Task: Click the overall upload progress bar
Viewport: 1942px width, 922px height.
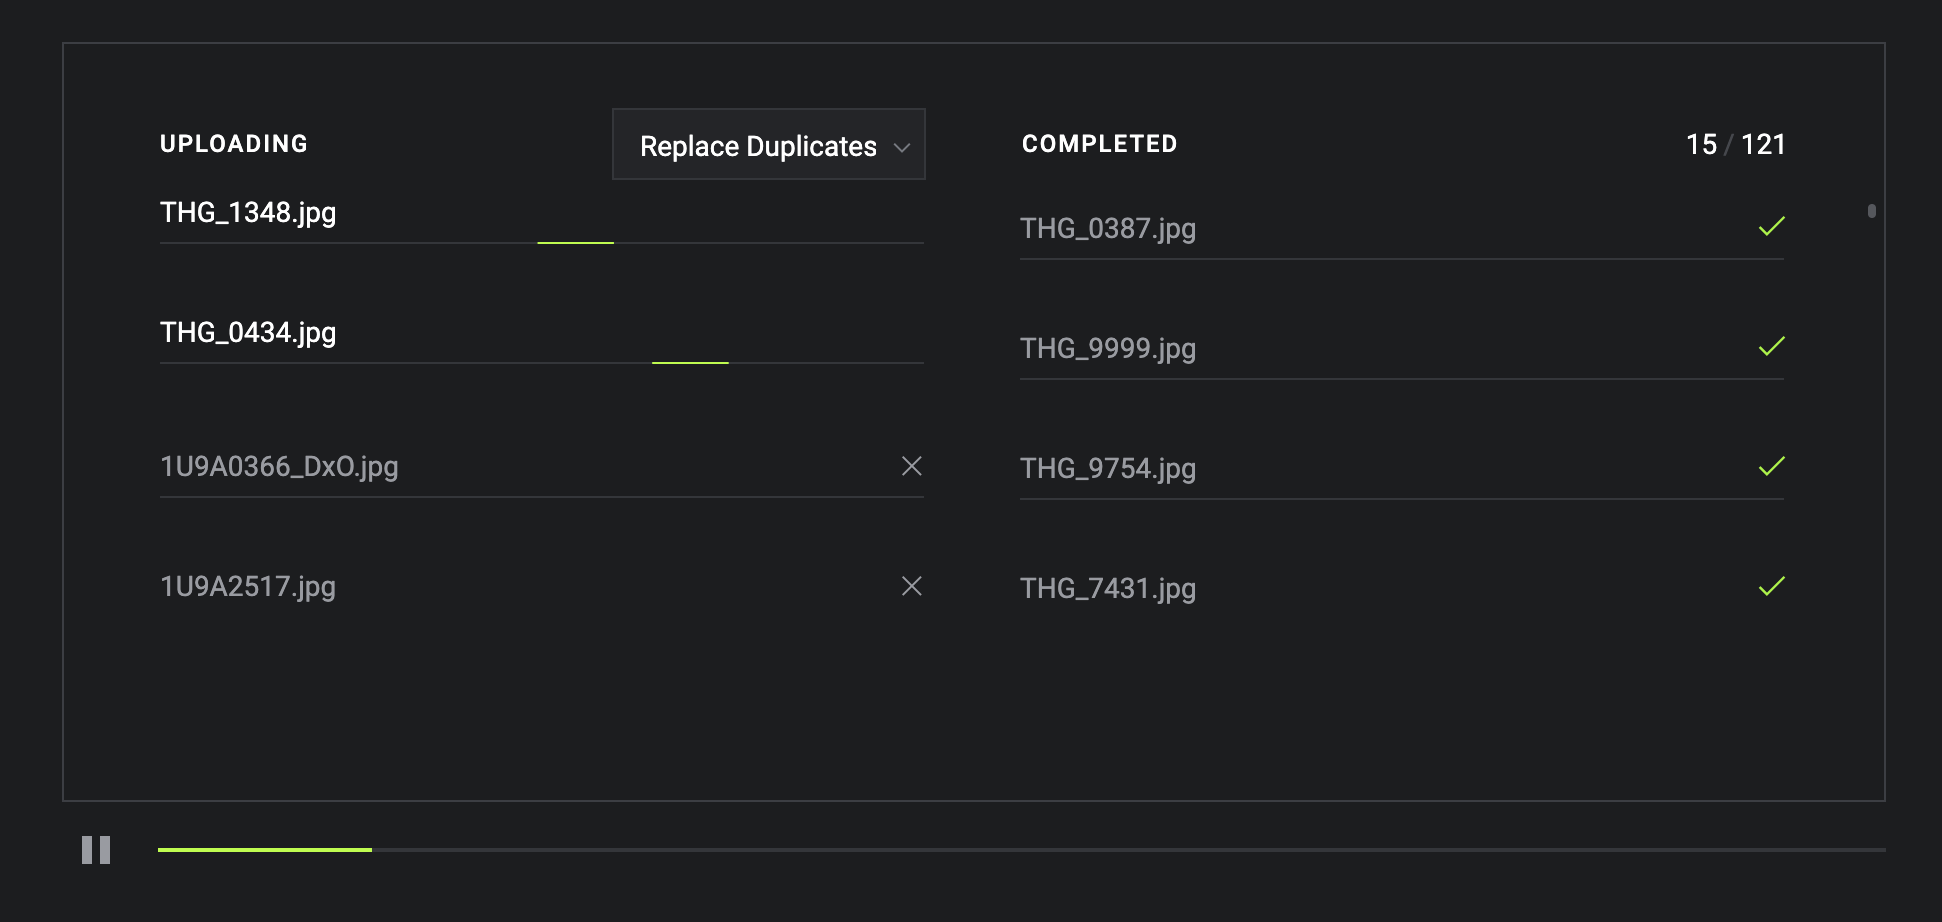Action: click(1022, 850)
